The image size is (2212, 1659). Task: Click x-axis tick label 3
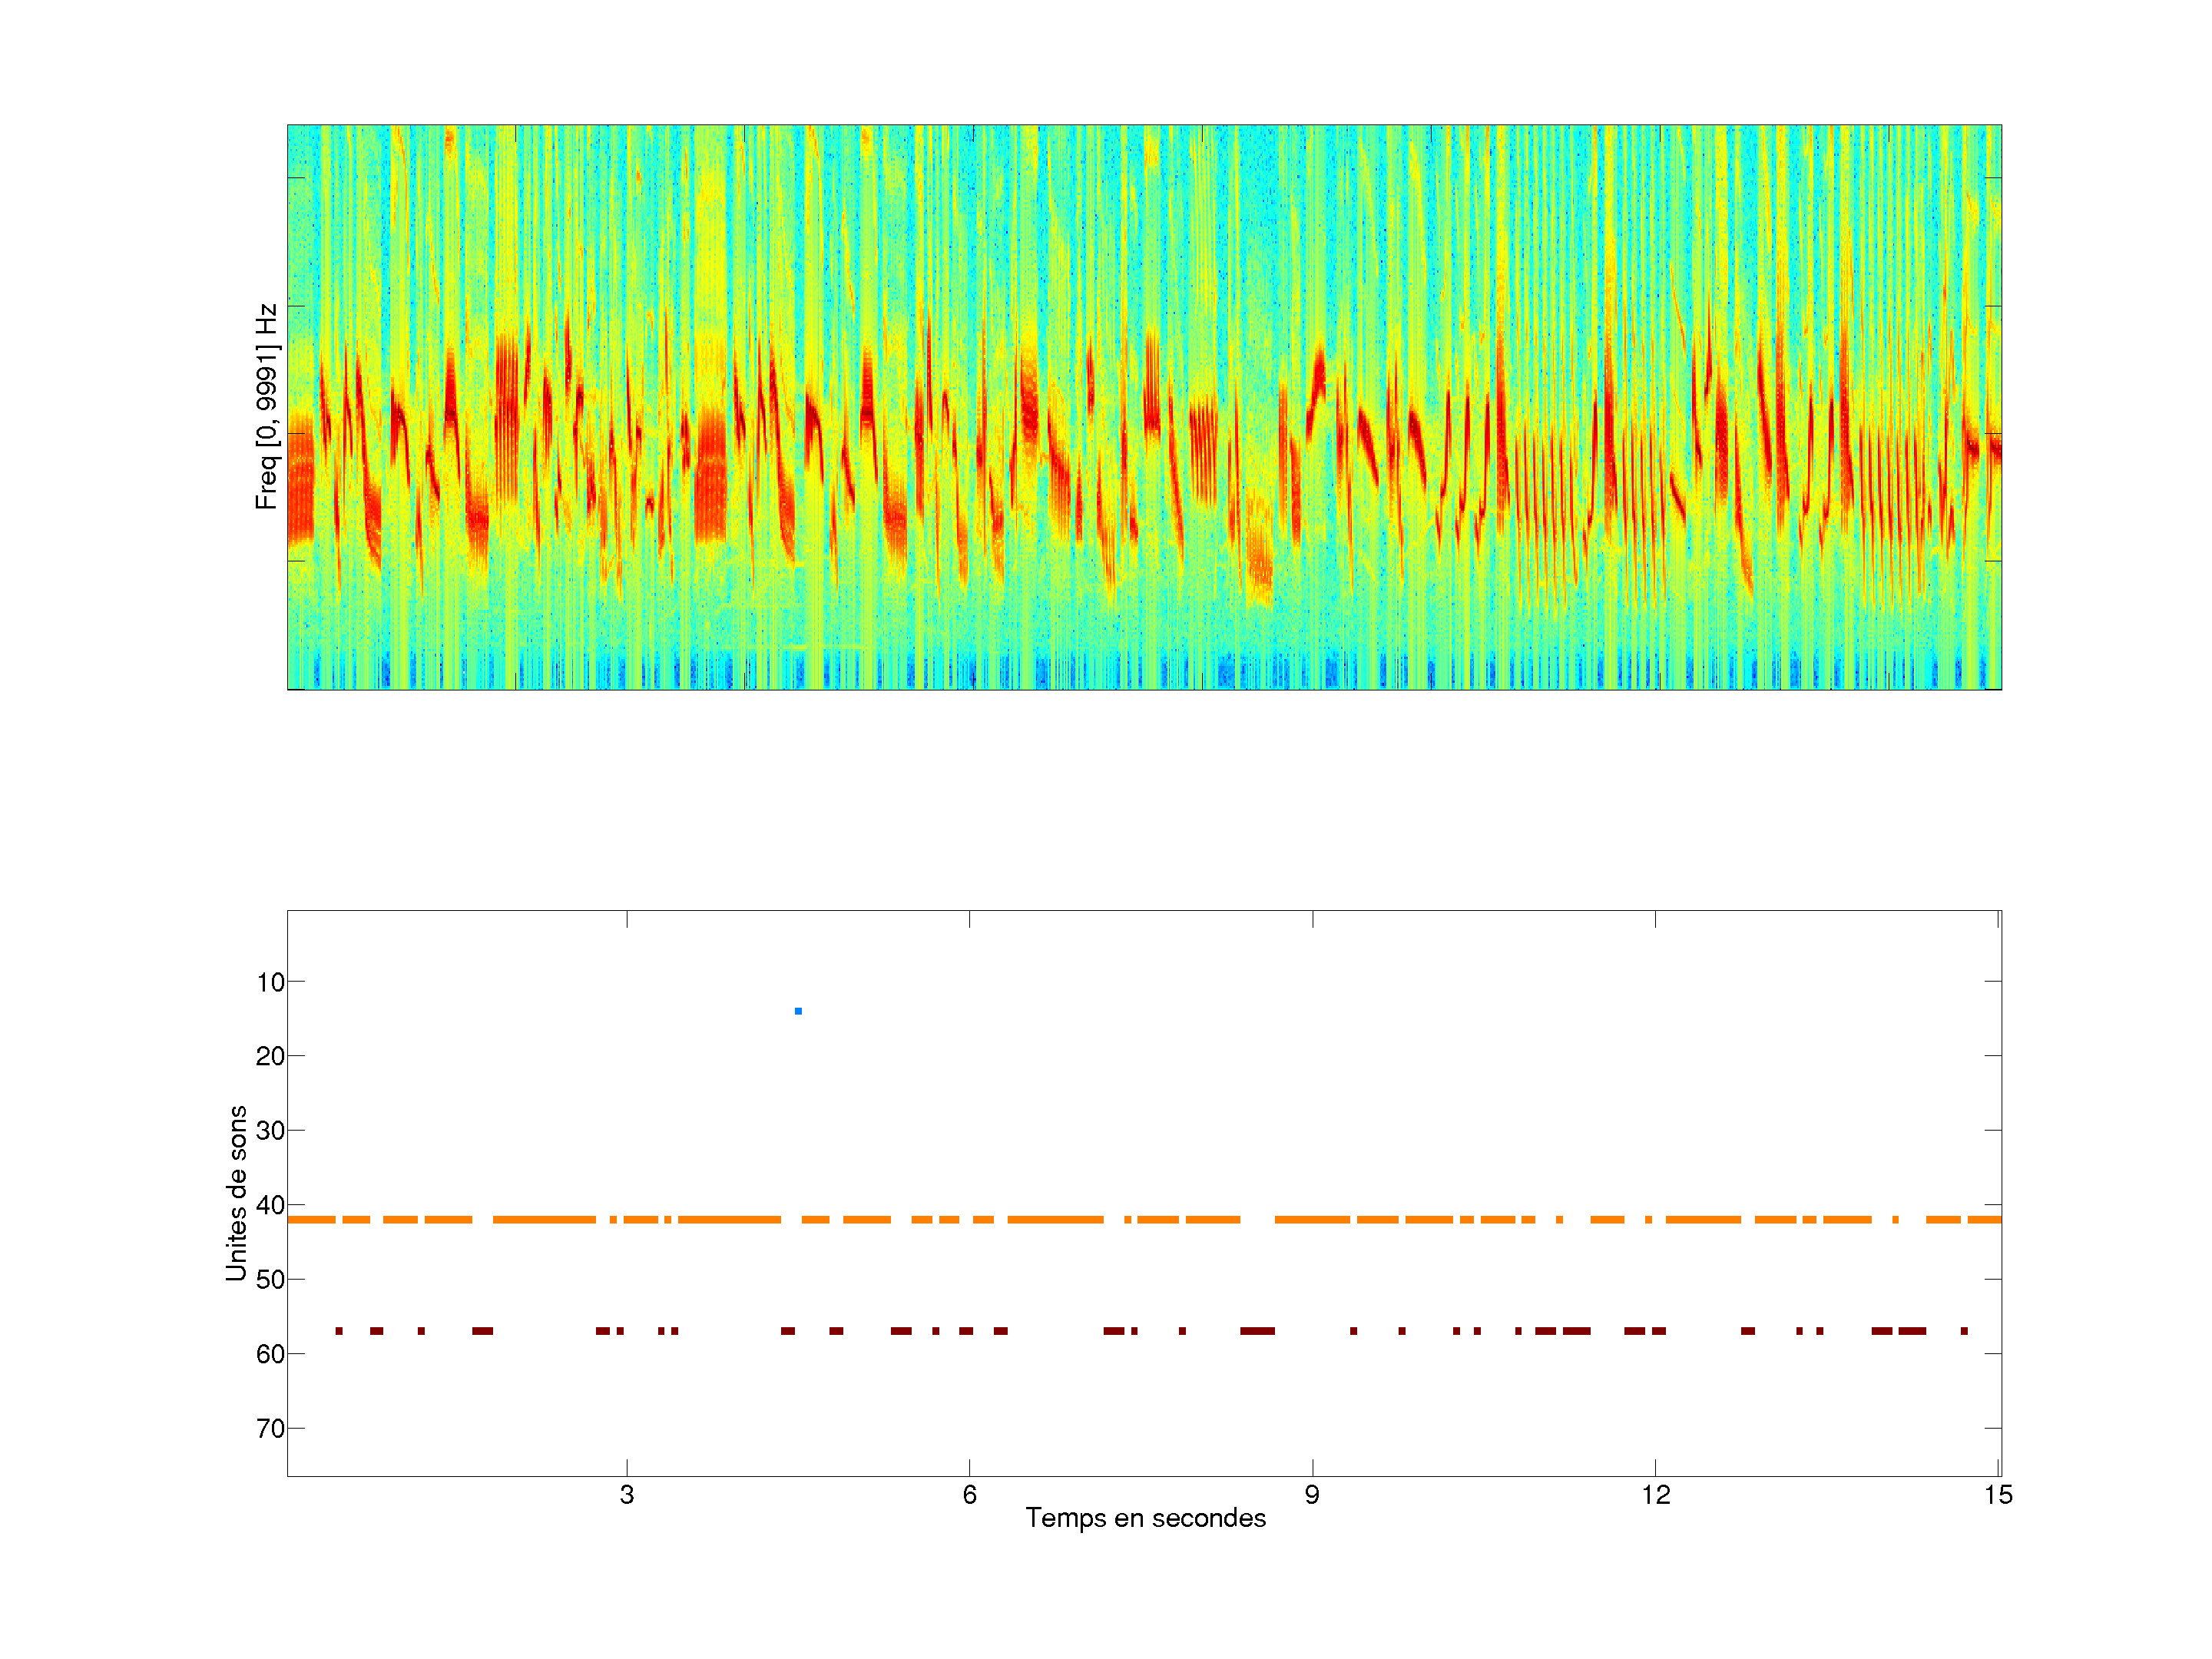(x=627, y=1495)
